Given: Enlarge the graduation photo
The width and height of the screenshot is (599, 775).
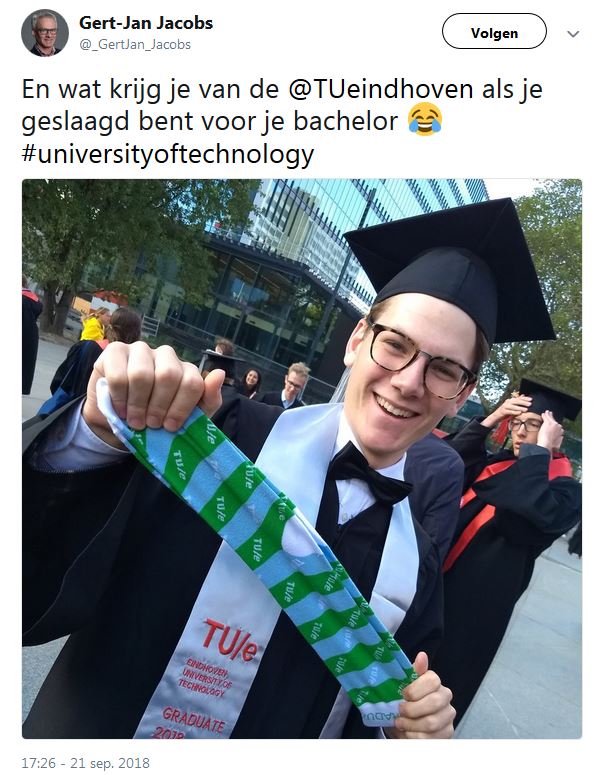Looking at the screenshot, I should pos(301,458).
